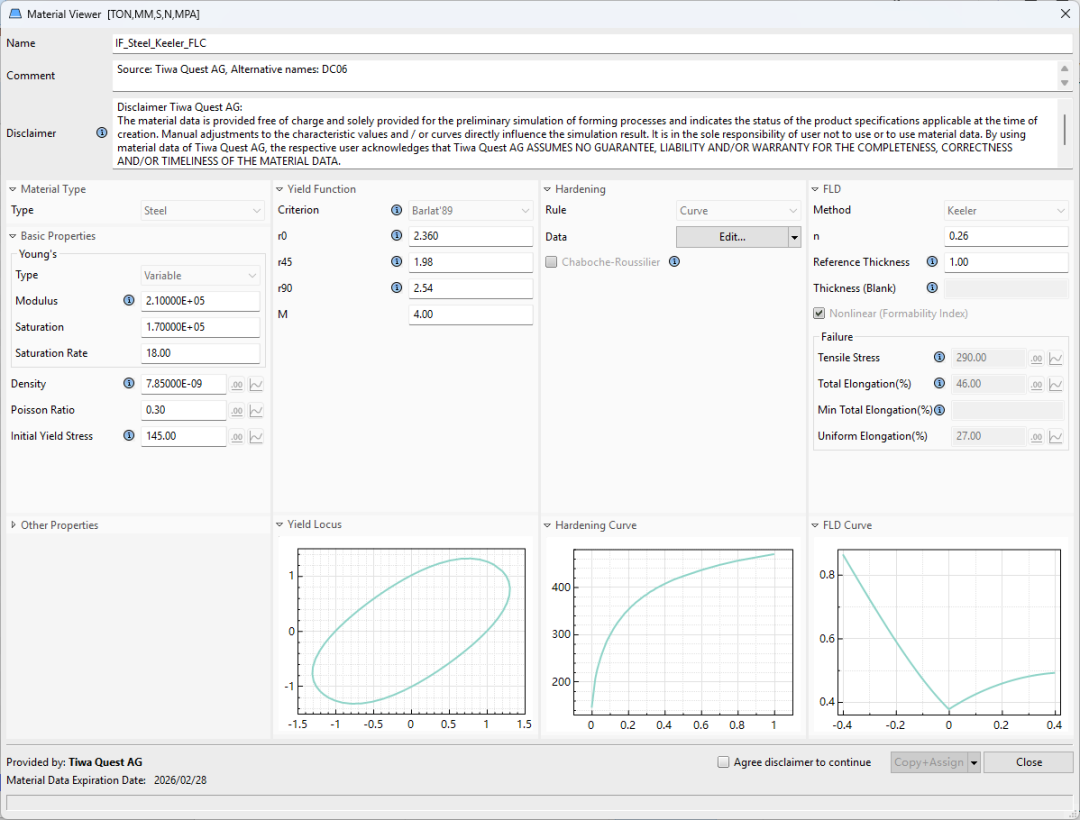Viewport: 1080px width, 820px height.
Task: Open the Hardening Rule dropdown
Action: click(739, 211)
